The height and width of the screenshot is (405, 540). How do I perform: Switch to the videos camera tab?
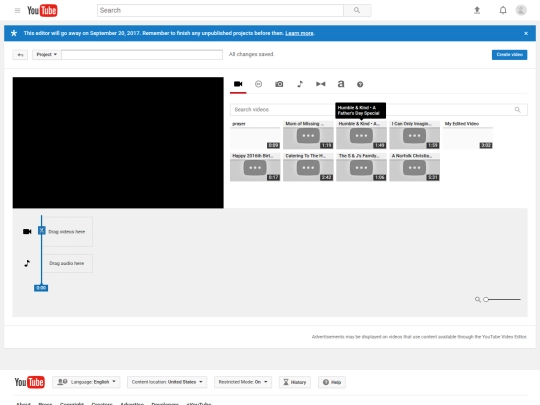pos(238,84)
